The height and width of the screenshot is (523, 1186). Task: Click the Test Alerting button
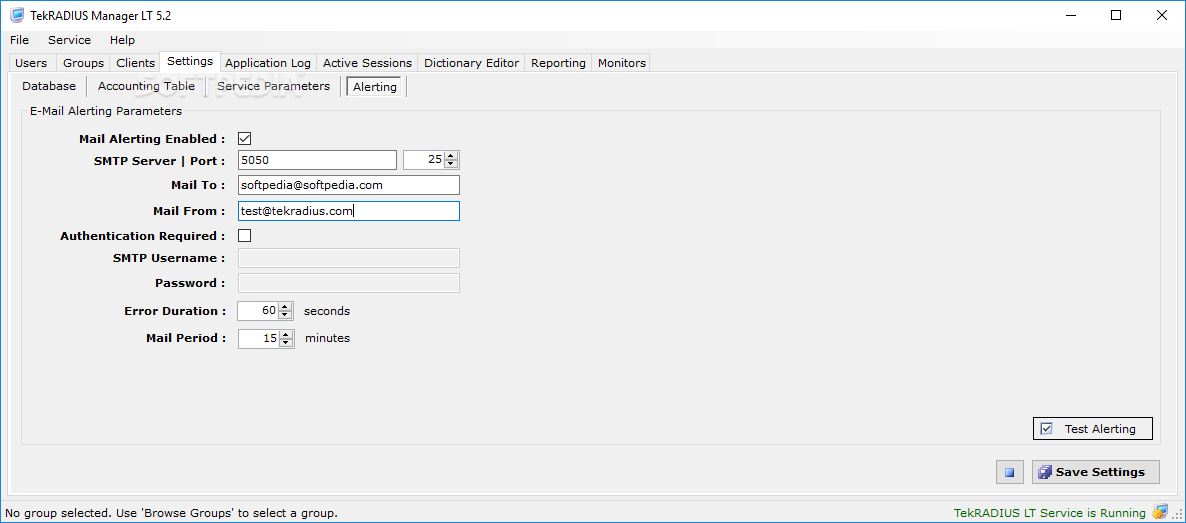[1092, 428]
